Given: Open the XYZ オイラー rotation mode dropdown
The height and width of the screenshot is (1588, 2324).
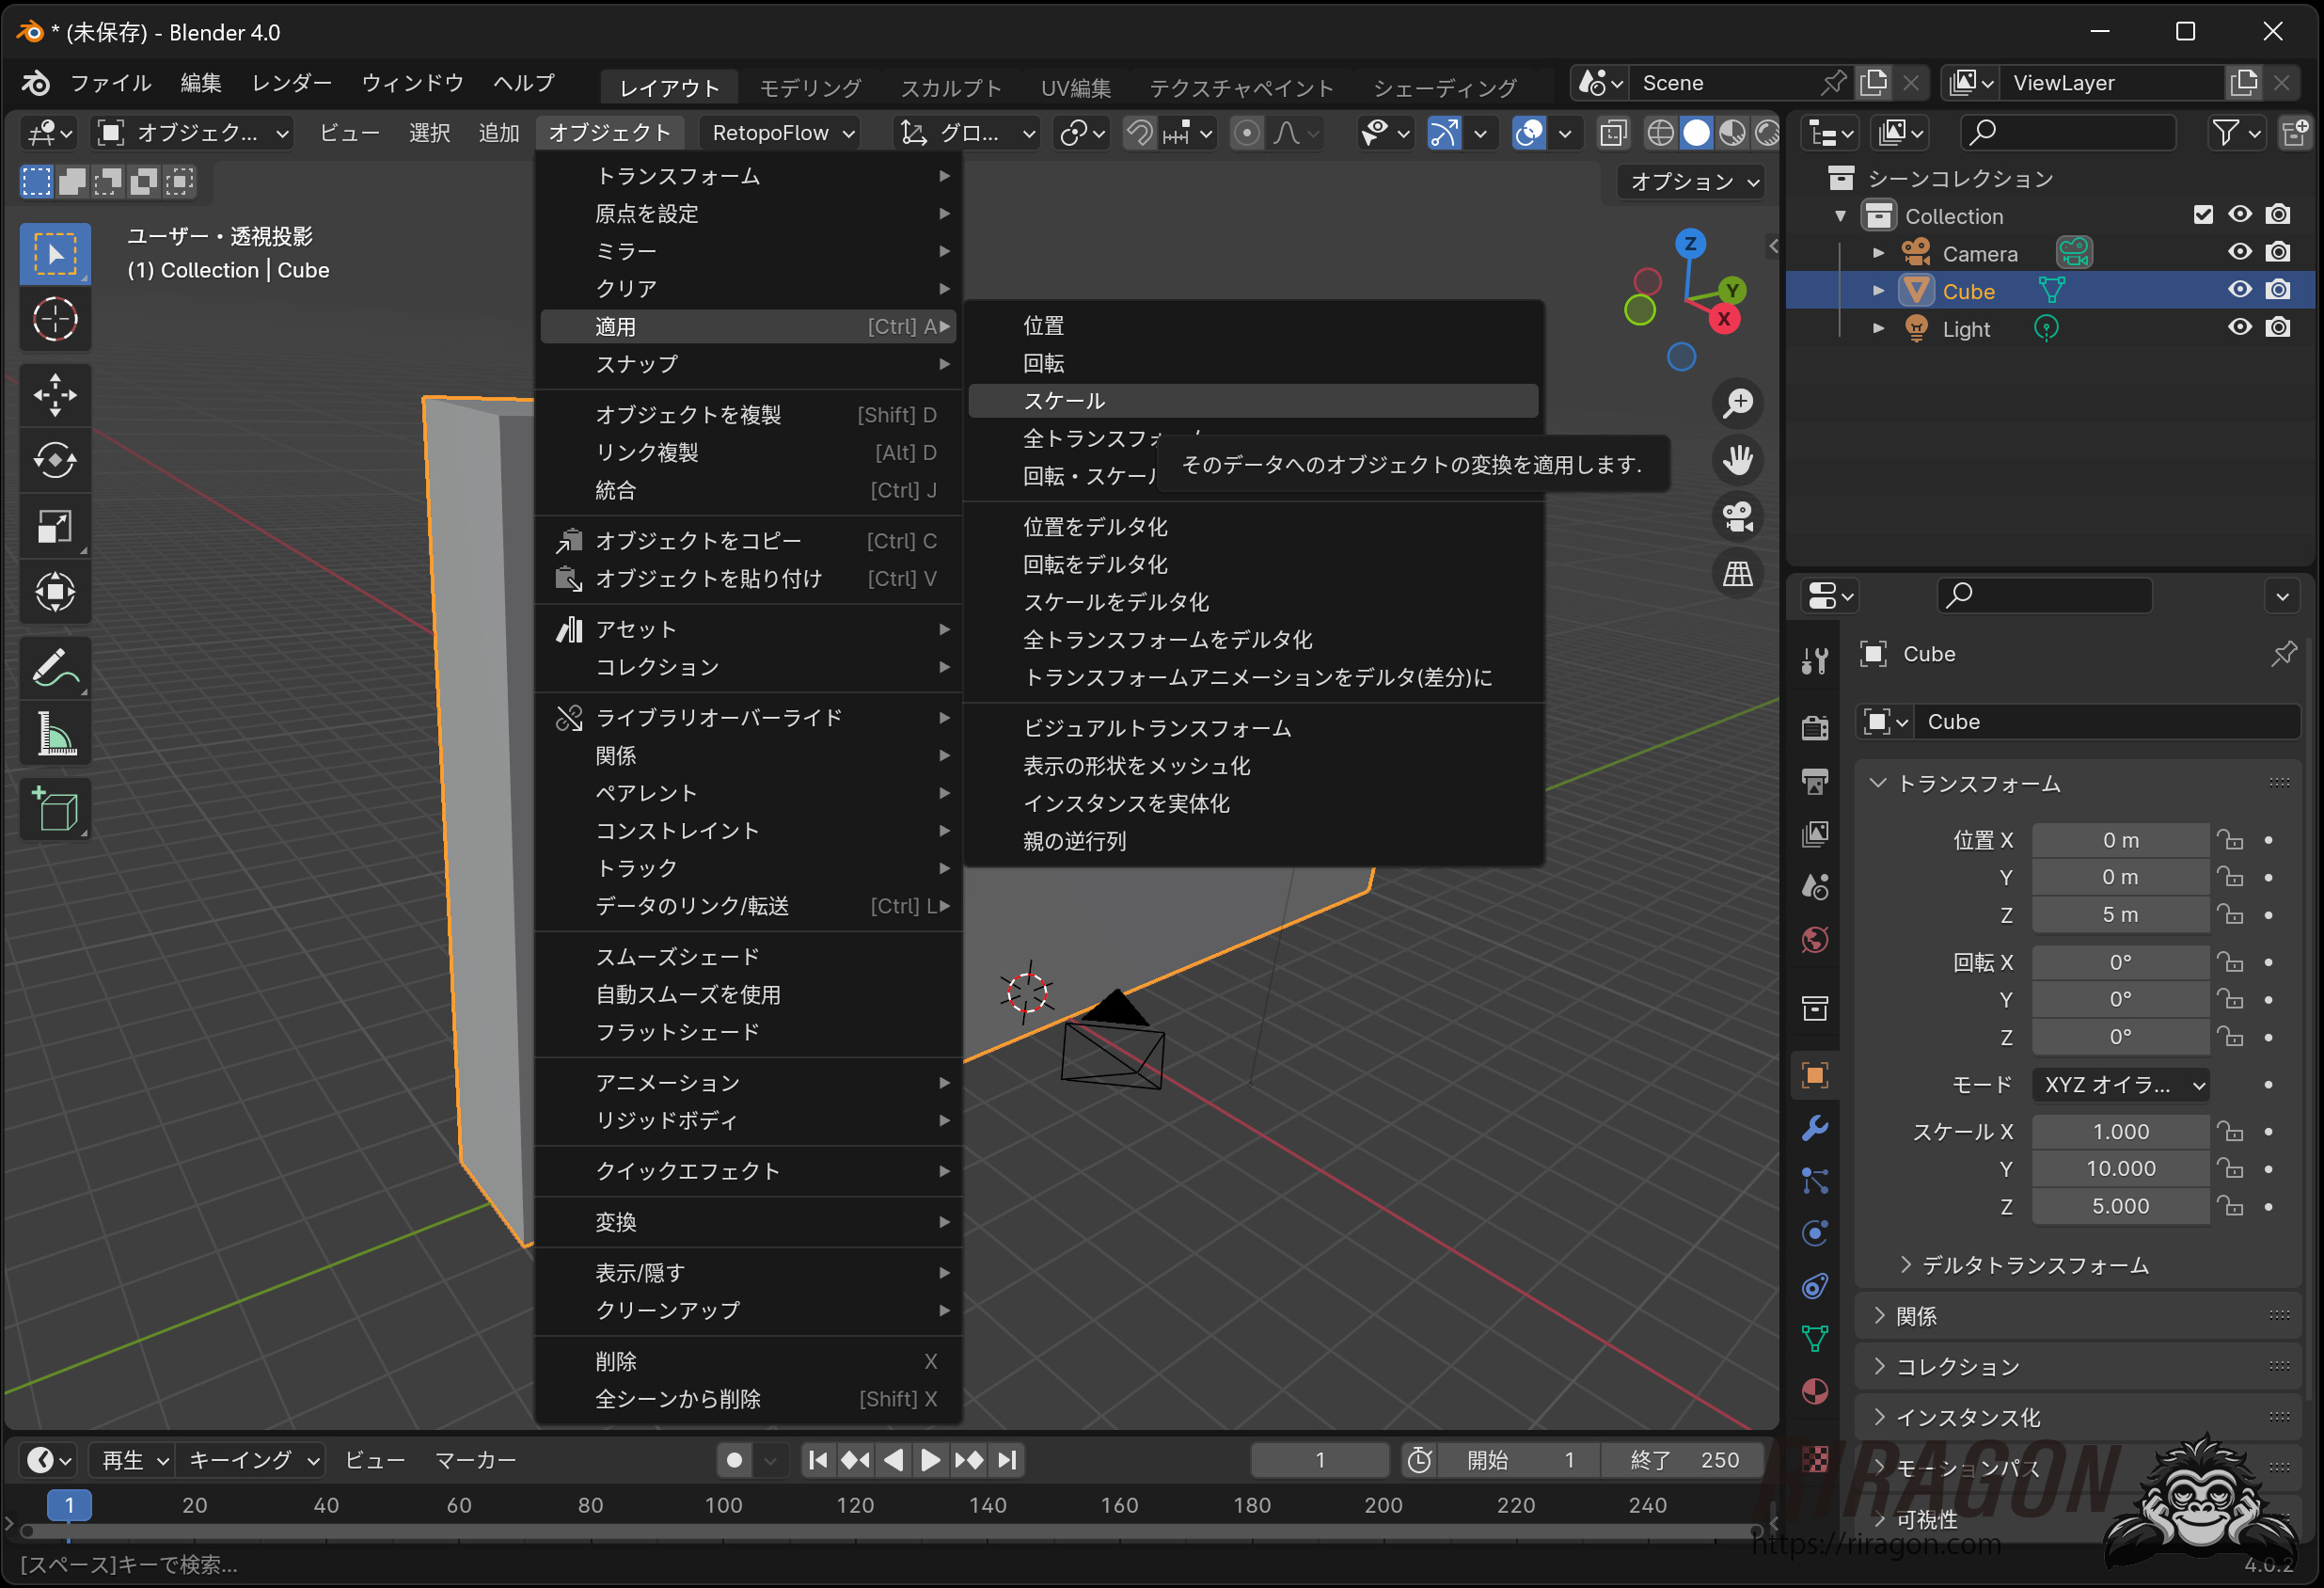Looking at the screenshot, I should point(2120,1085).
